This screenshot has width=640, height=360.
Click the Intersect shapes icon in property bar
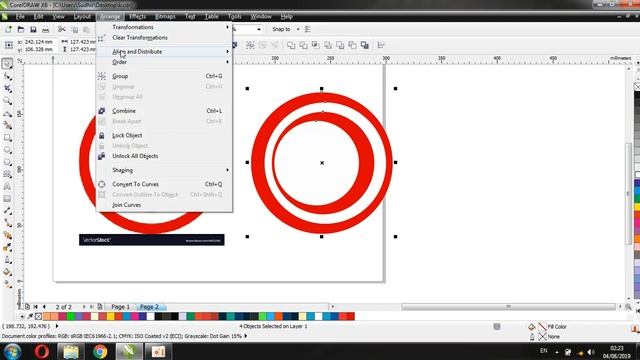[x=316, y=45]
